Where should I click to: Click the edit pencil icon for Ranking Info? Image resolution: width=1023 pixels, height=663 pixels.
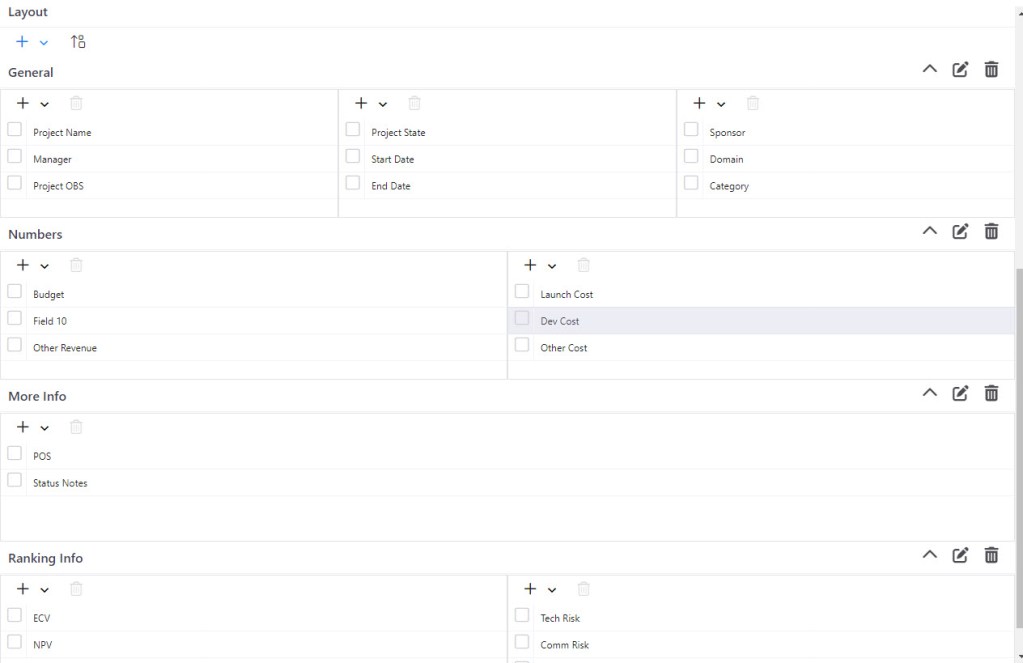pos(960,555)
